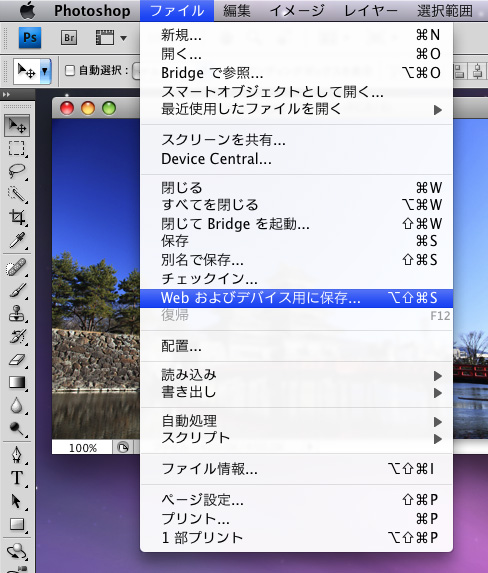Choose 1 部プリント menu item

pyautogui.click(x=296, y=538)
